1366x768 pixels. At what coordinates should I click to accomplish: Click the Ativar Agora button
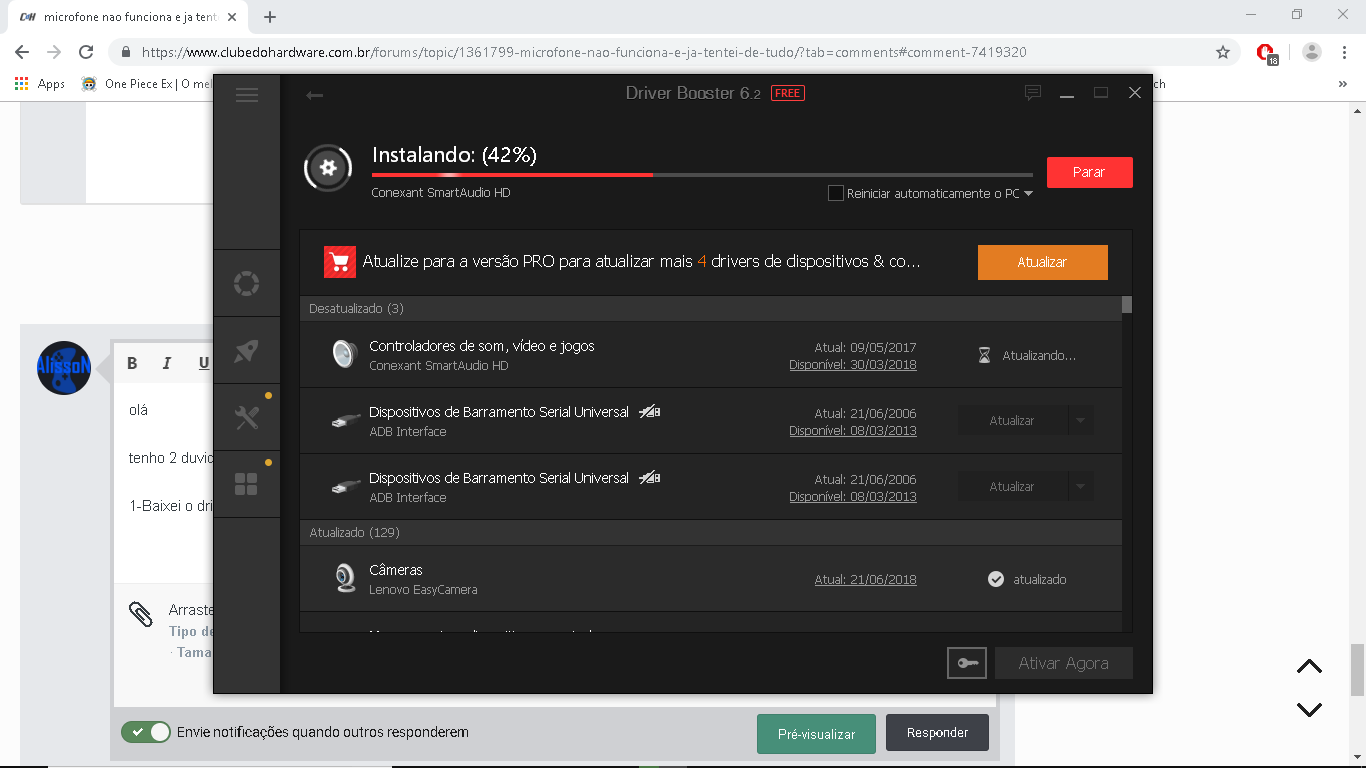click(x=1063, y=663)
